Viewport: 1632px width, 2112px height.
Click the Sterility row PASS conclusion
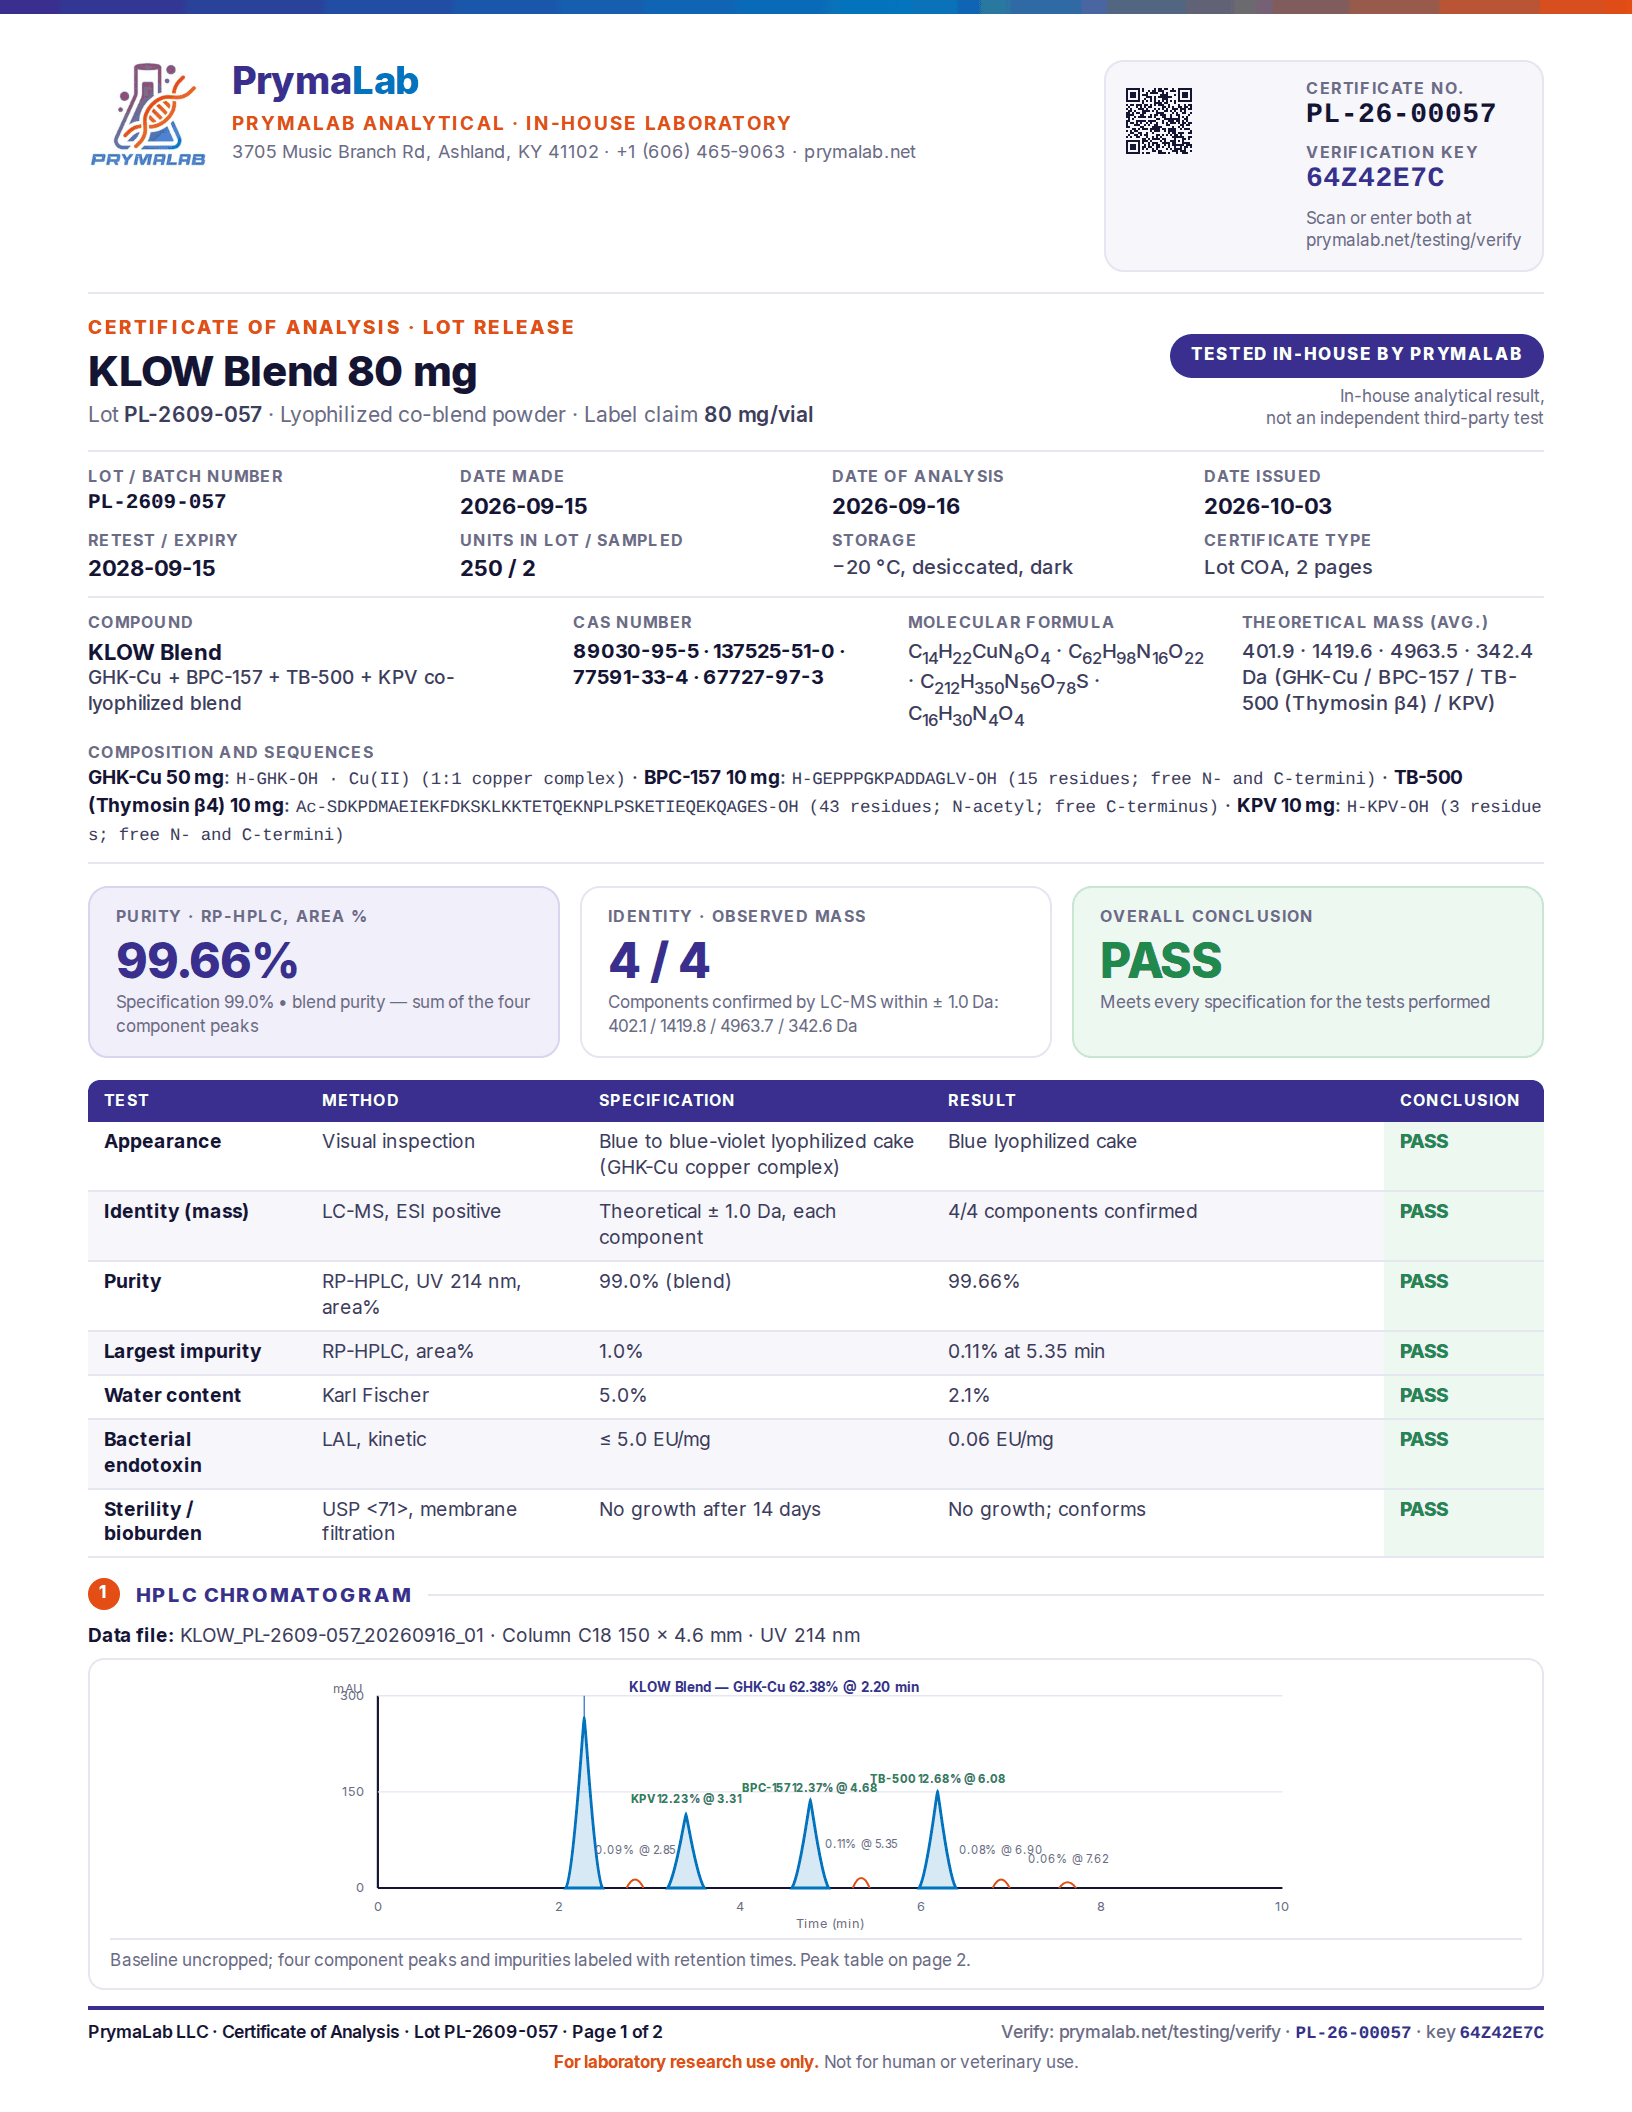tap(1424, 1509)
